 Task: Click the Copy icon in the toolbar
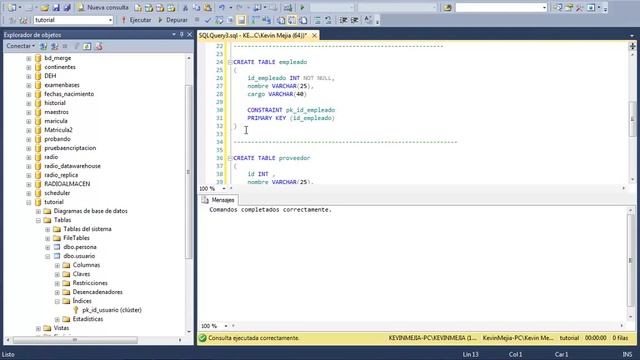196,8
